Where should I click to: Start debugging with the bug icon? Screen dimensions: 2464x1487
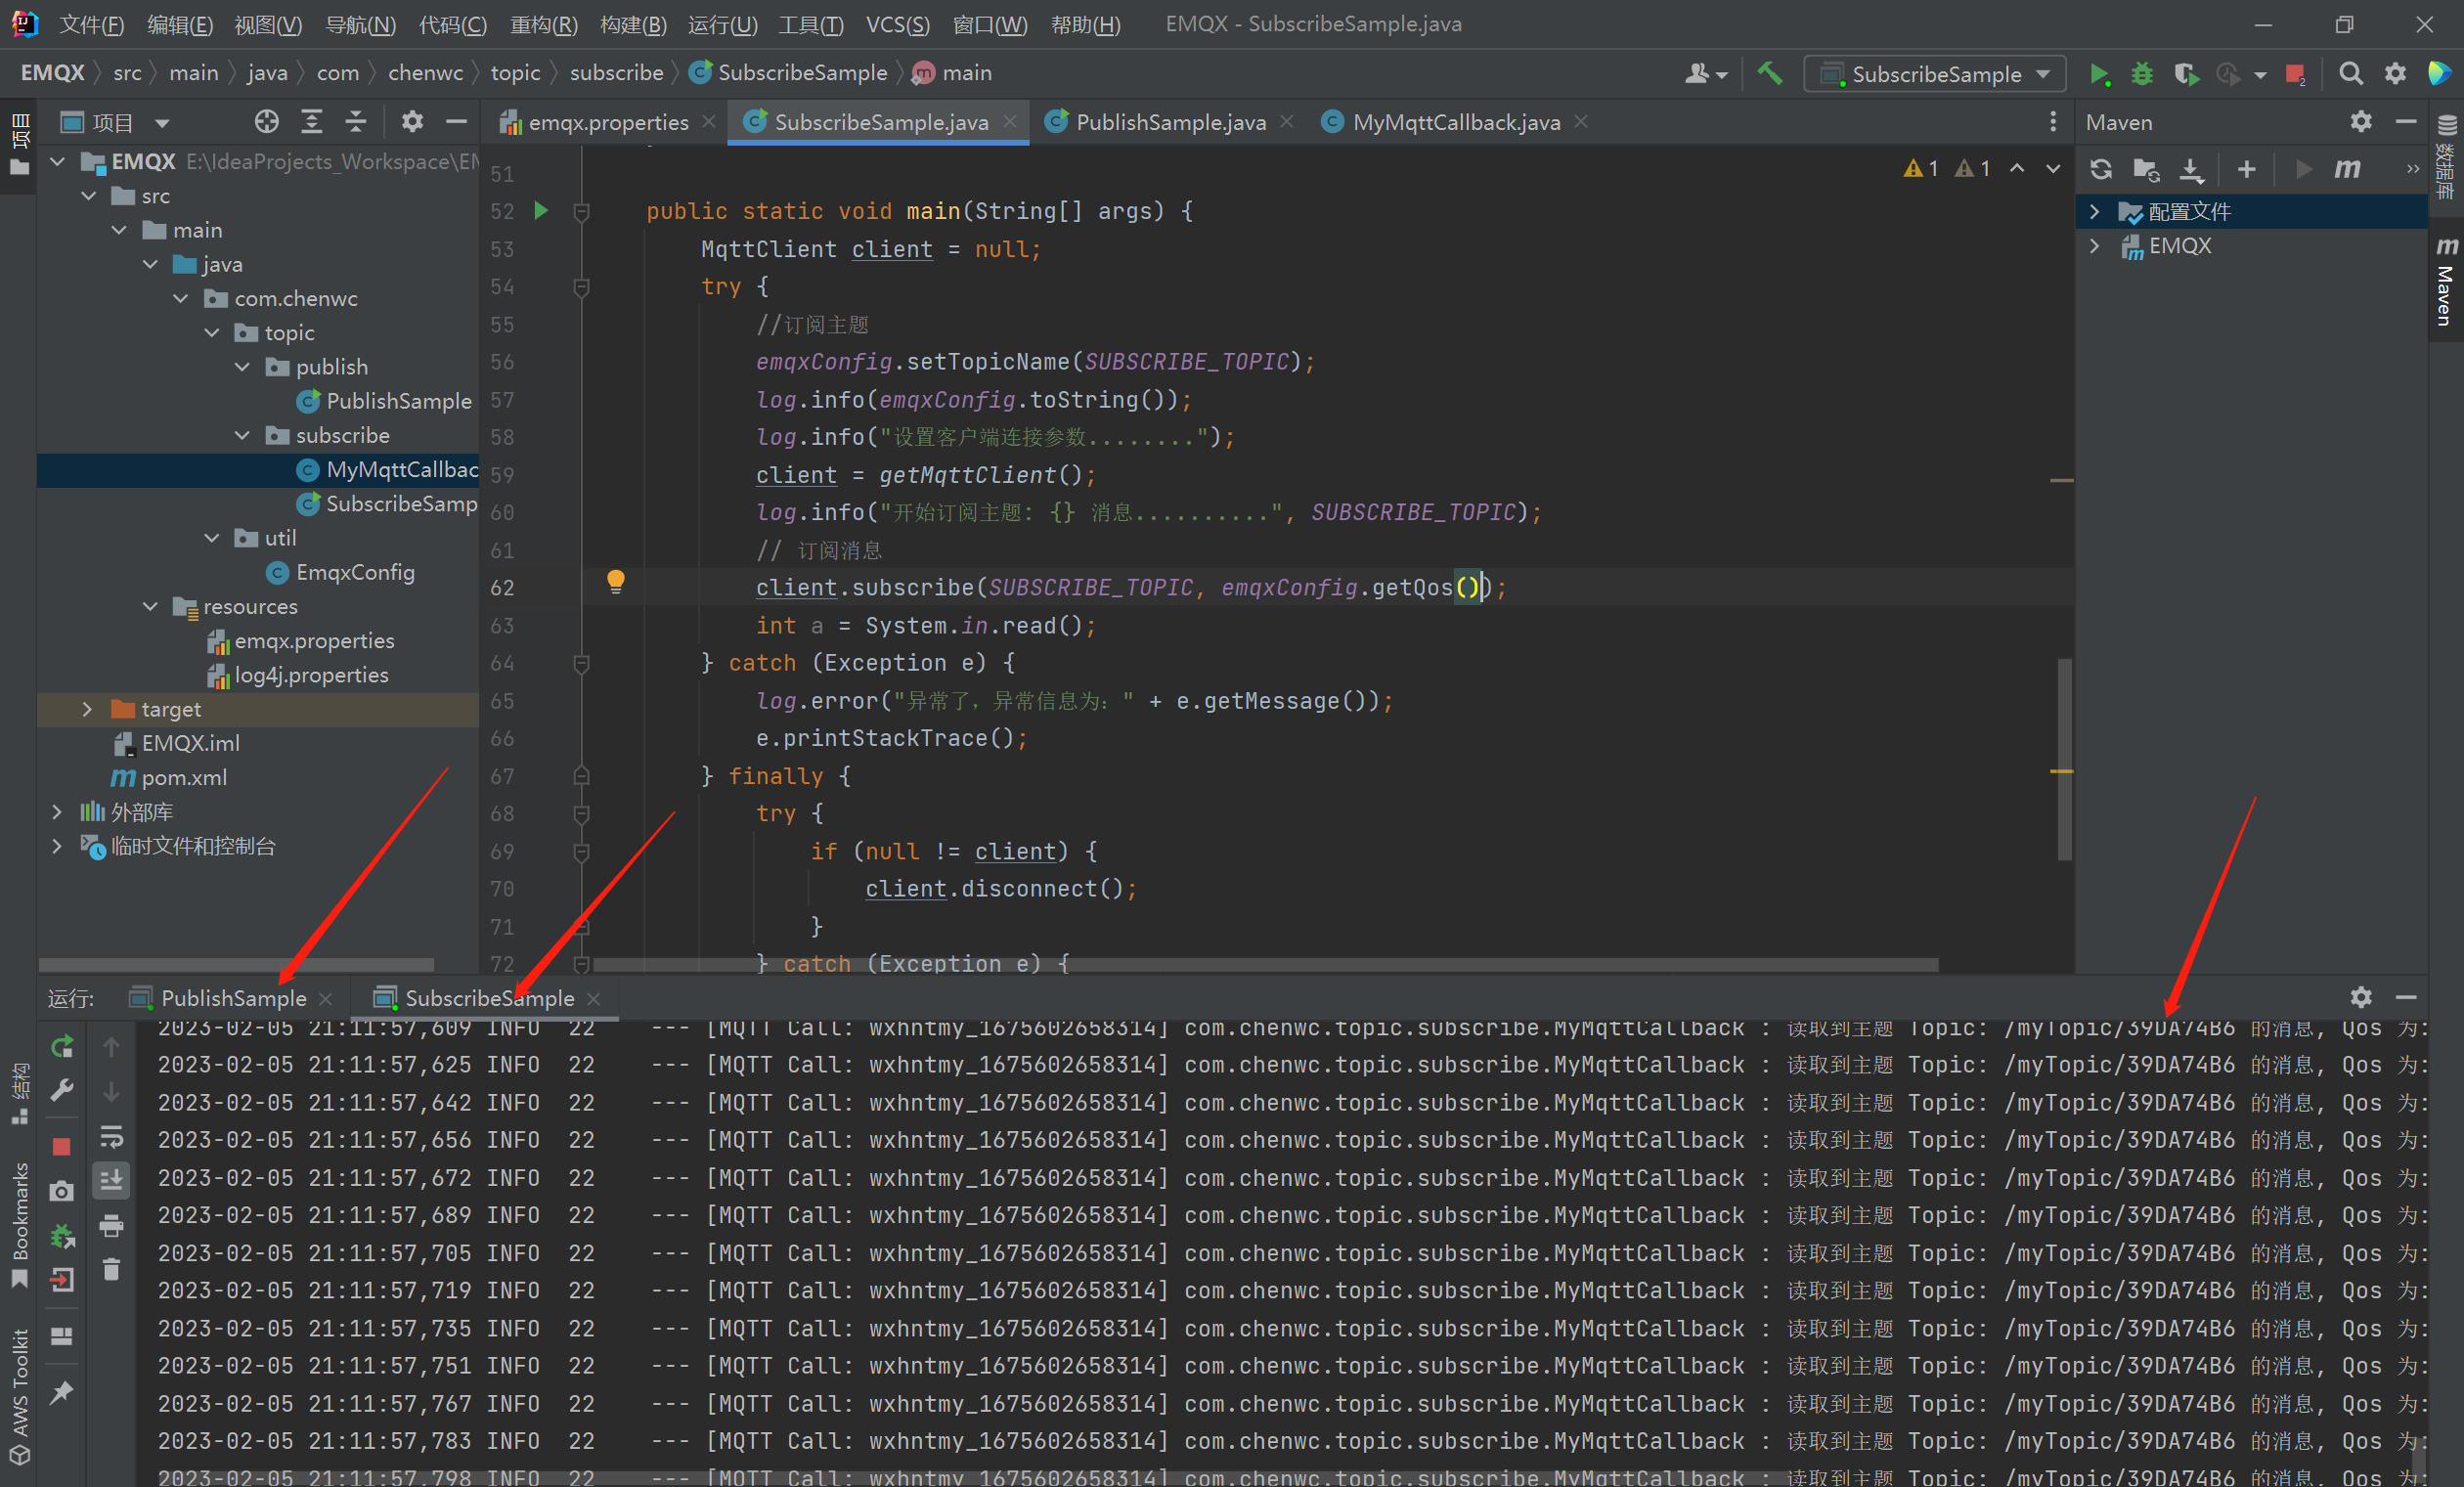[x=2141, y=74]
